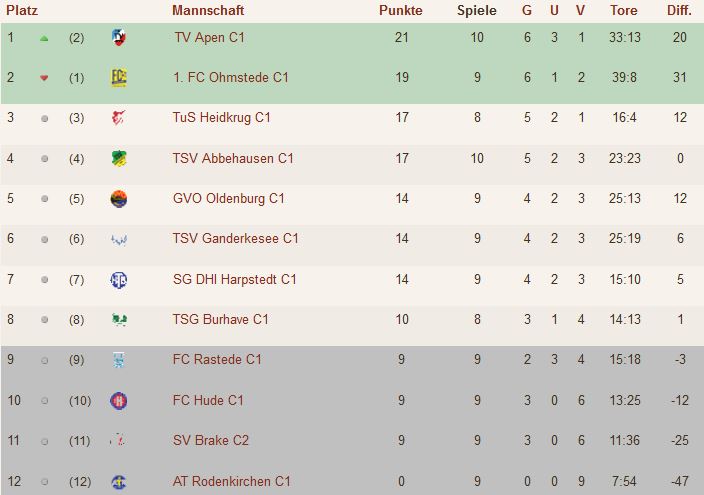704x495 pixels.
Task: Click the Diff. column header
Action: tap(679, 11)
